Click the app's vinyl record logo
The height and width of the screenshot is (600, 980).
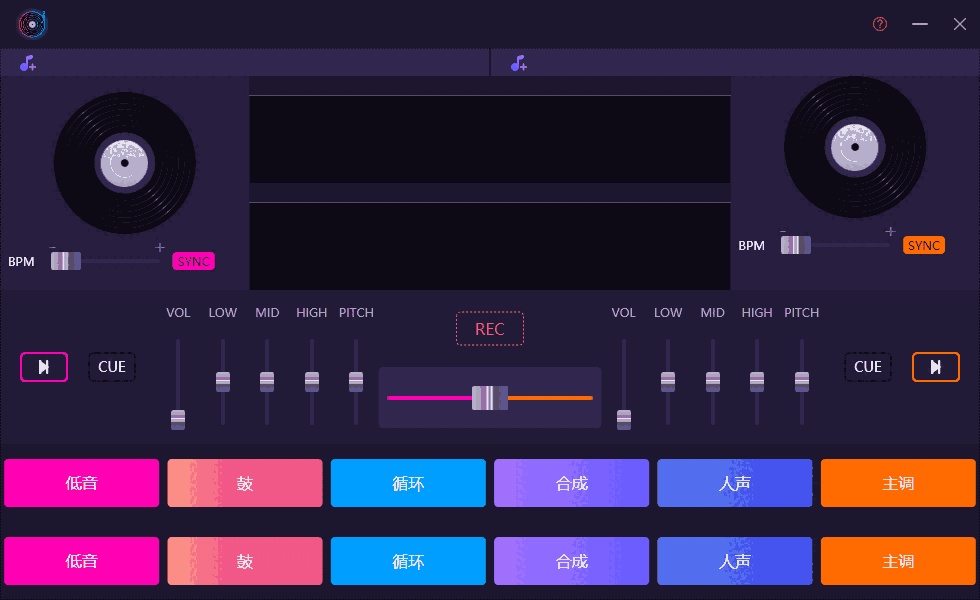[31, 24]
